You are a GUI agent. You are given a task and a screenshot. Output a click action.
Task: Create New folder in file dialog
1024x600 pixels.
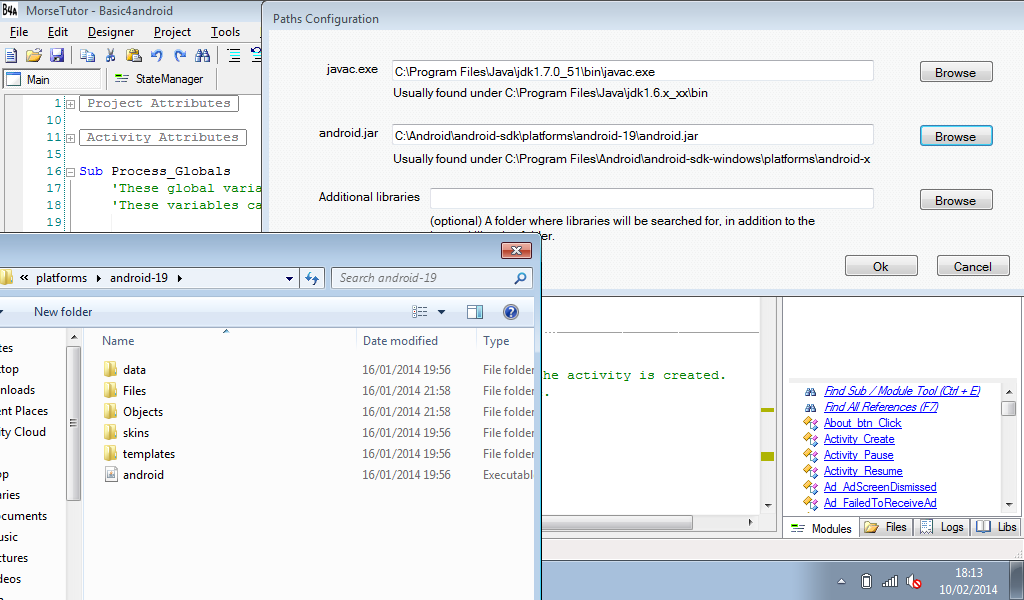pos(63,312)
